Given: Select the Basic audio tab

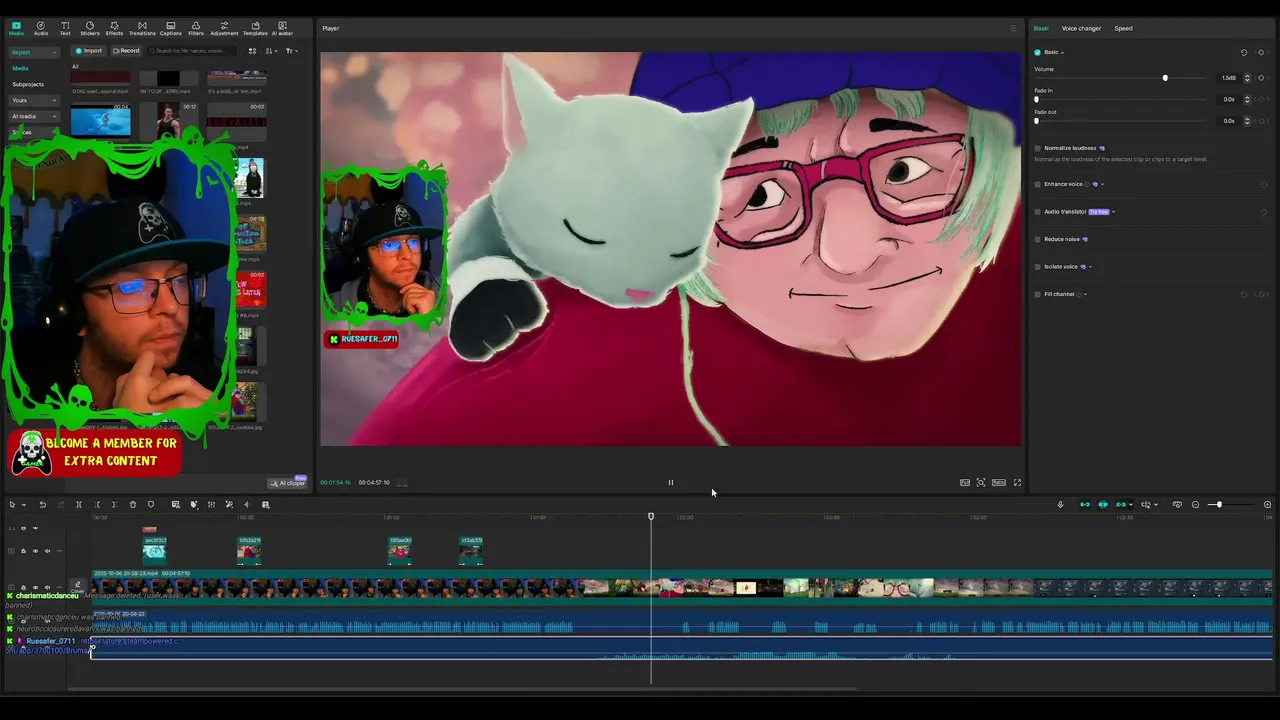Looking at the screenshot, I should coord(1041,28).
